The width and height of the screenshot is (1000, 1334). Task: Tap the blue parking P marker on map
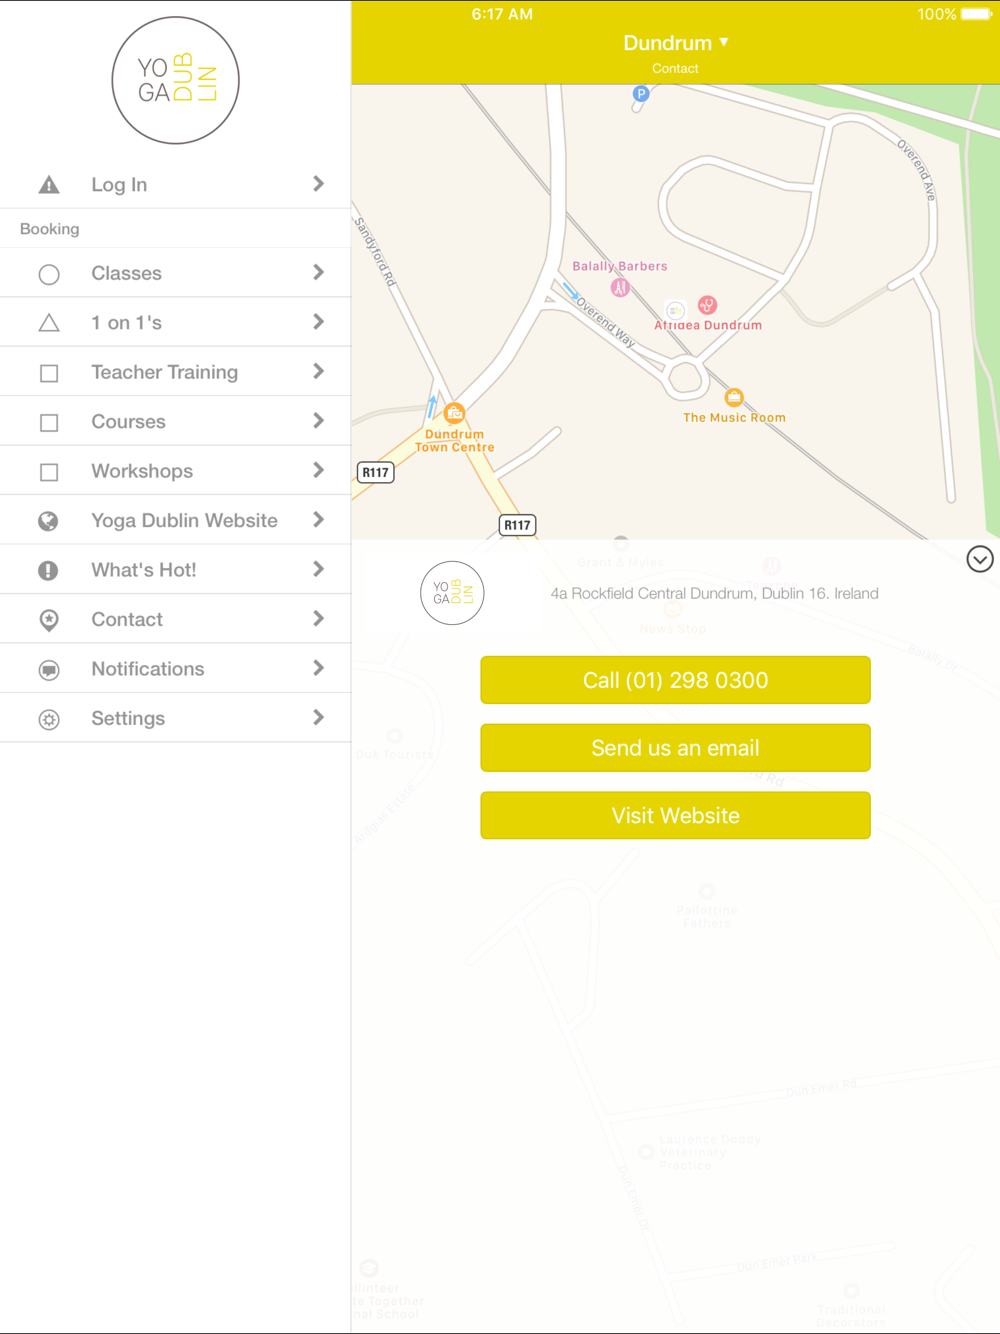click(641, 94)
